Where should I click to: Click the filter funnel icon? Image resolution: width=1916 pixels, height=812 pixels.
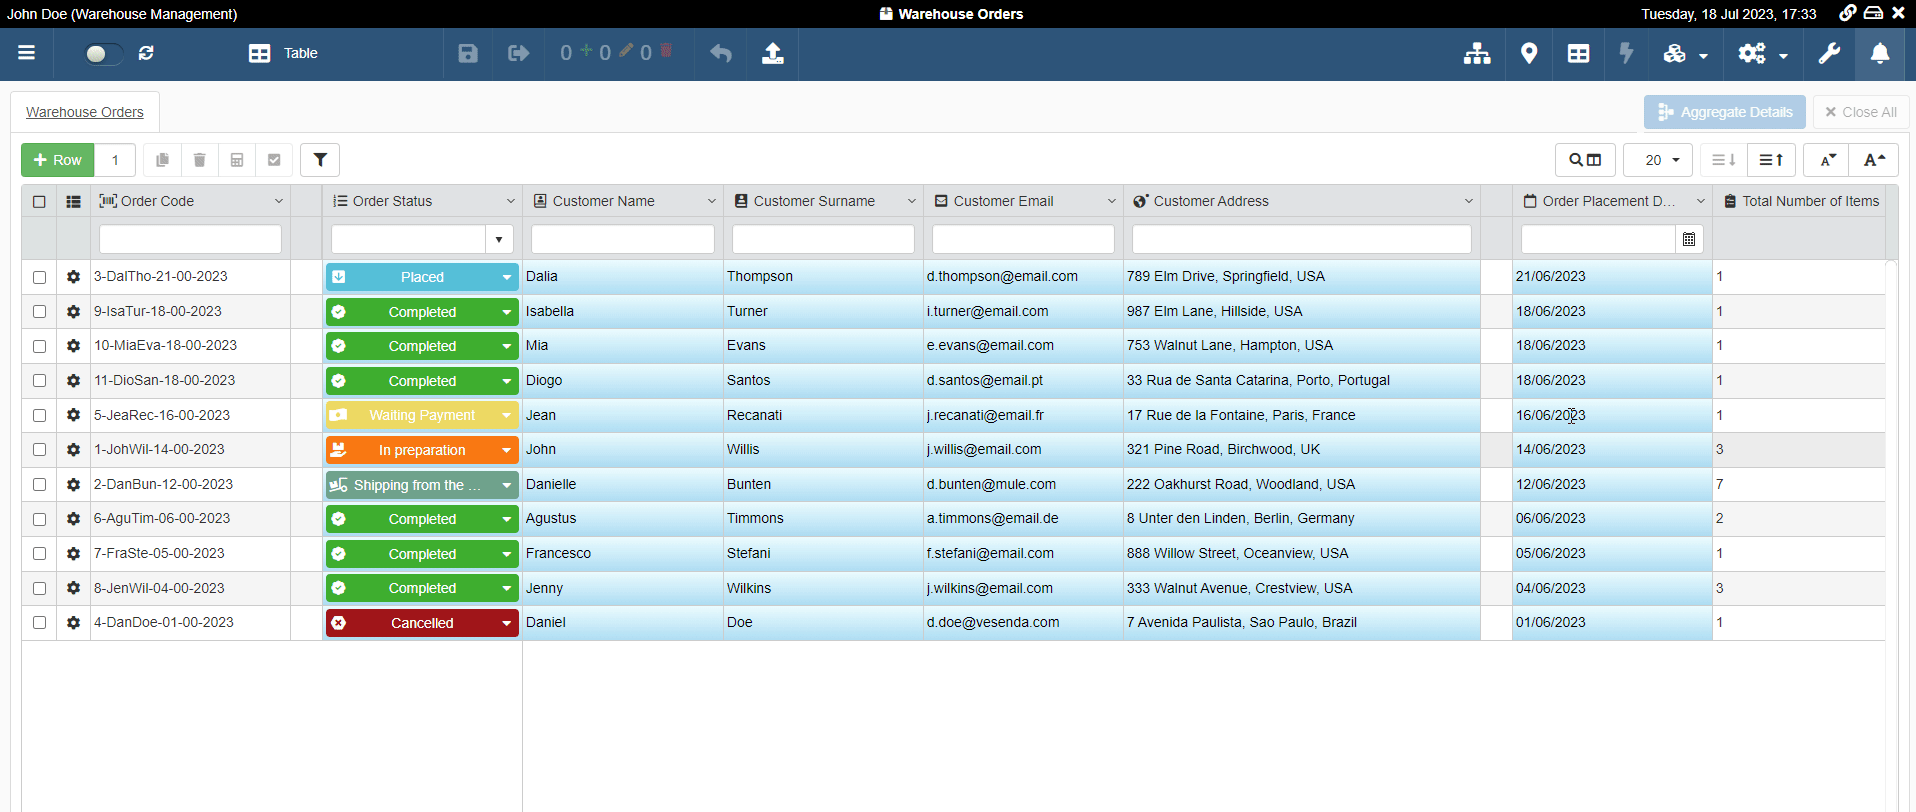pos(320,160)
